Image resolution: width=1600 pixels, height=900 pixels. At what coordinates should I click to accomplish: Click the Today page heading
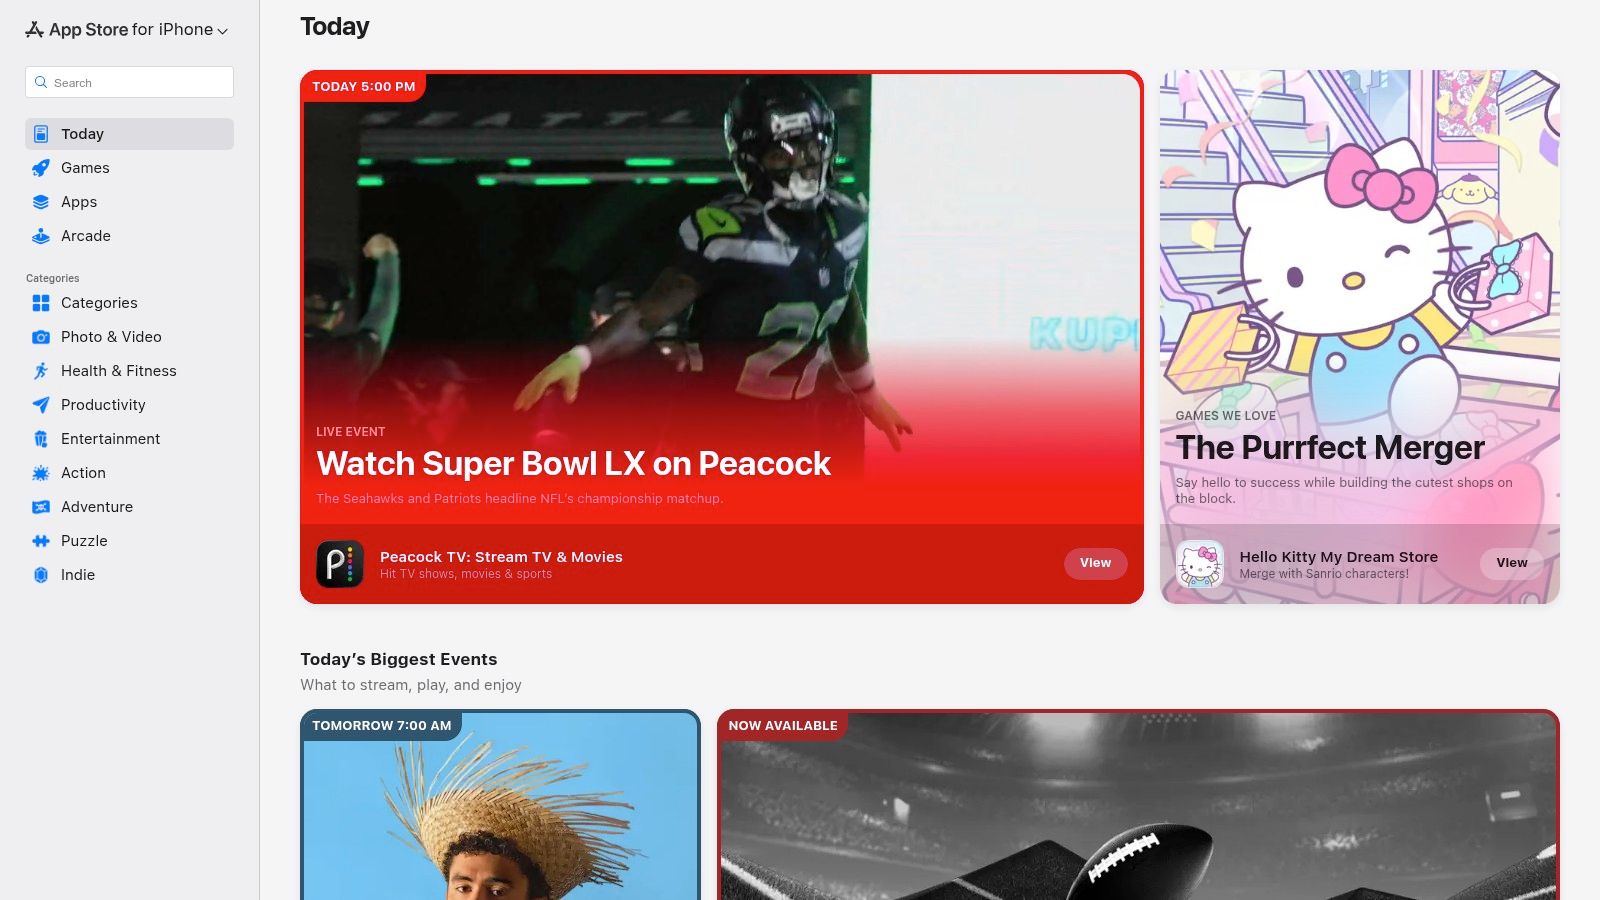[x=335, y=27]
